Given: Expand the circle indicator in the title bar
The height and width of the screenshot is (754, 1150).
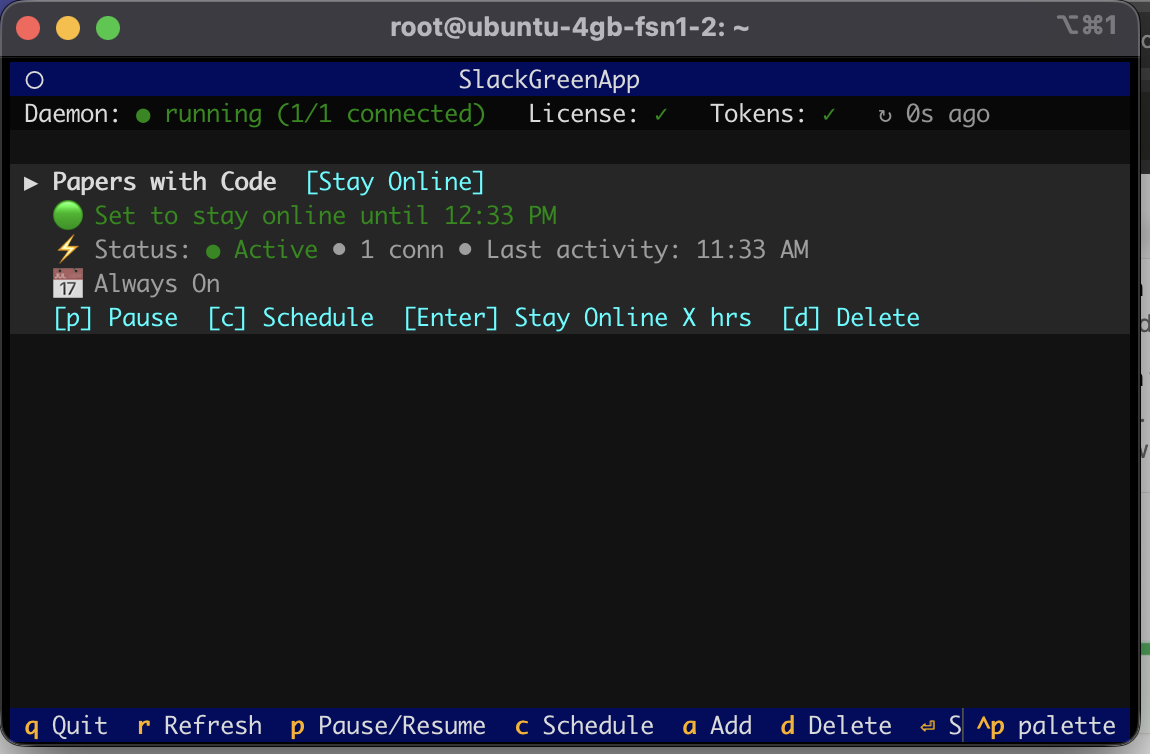Looking at the screenshot, I should pos(35,79).
